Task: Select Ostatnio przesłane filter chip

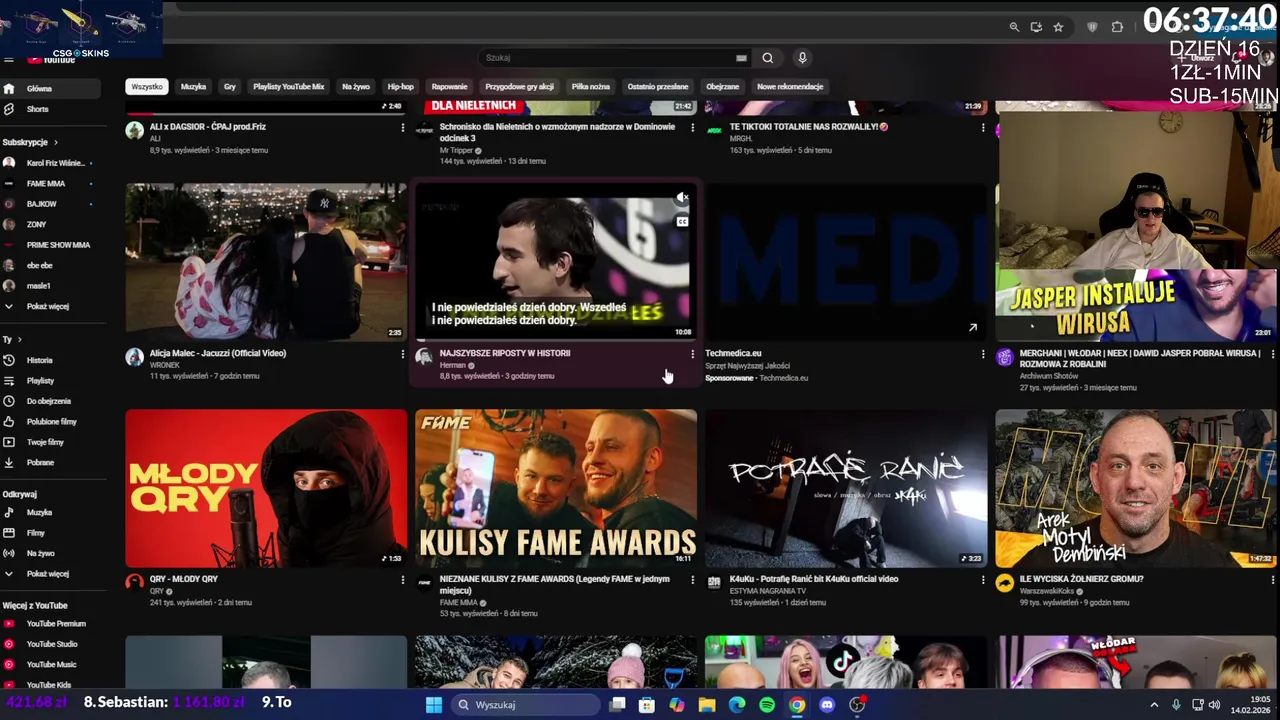Action: click(658, 87)
